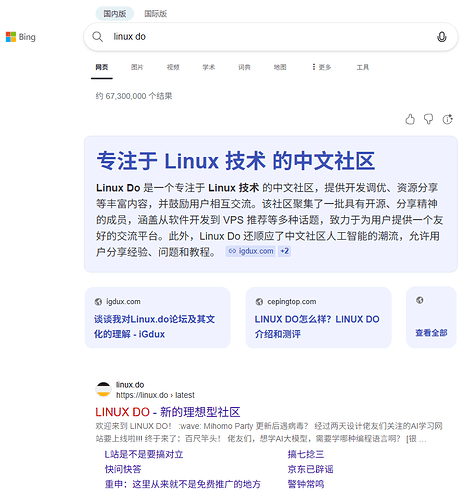Activate voice search microphone icon

(x=442, y=37)
